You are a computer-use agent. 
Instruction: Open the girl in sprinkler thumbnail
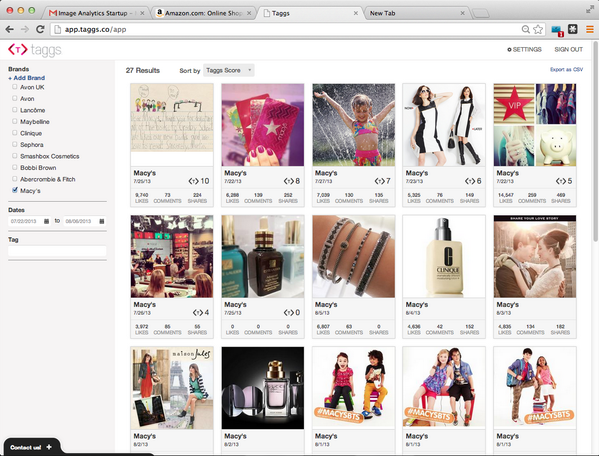coord(353,125)
